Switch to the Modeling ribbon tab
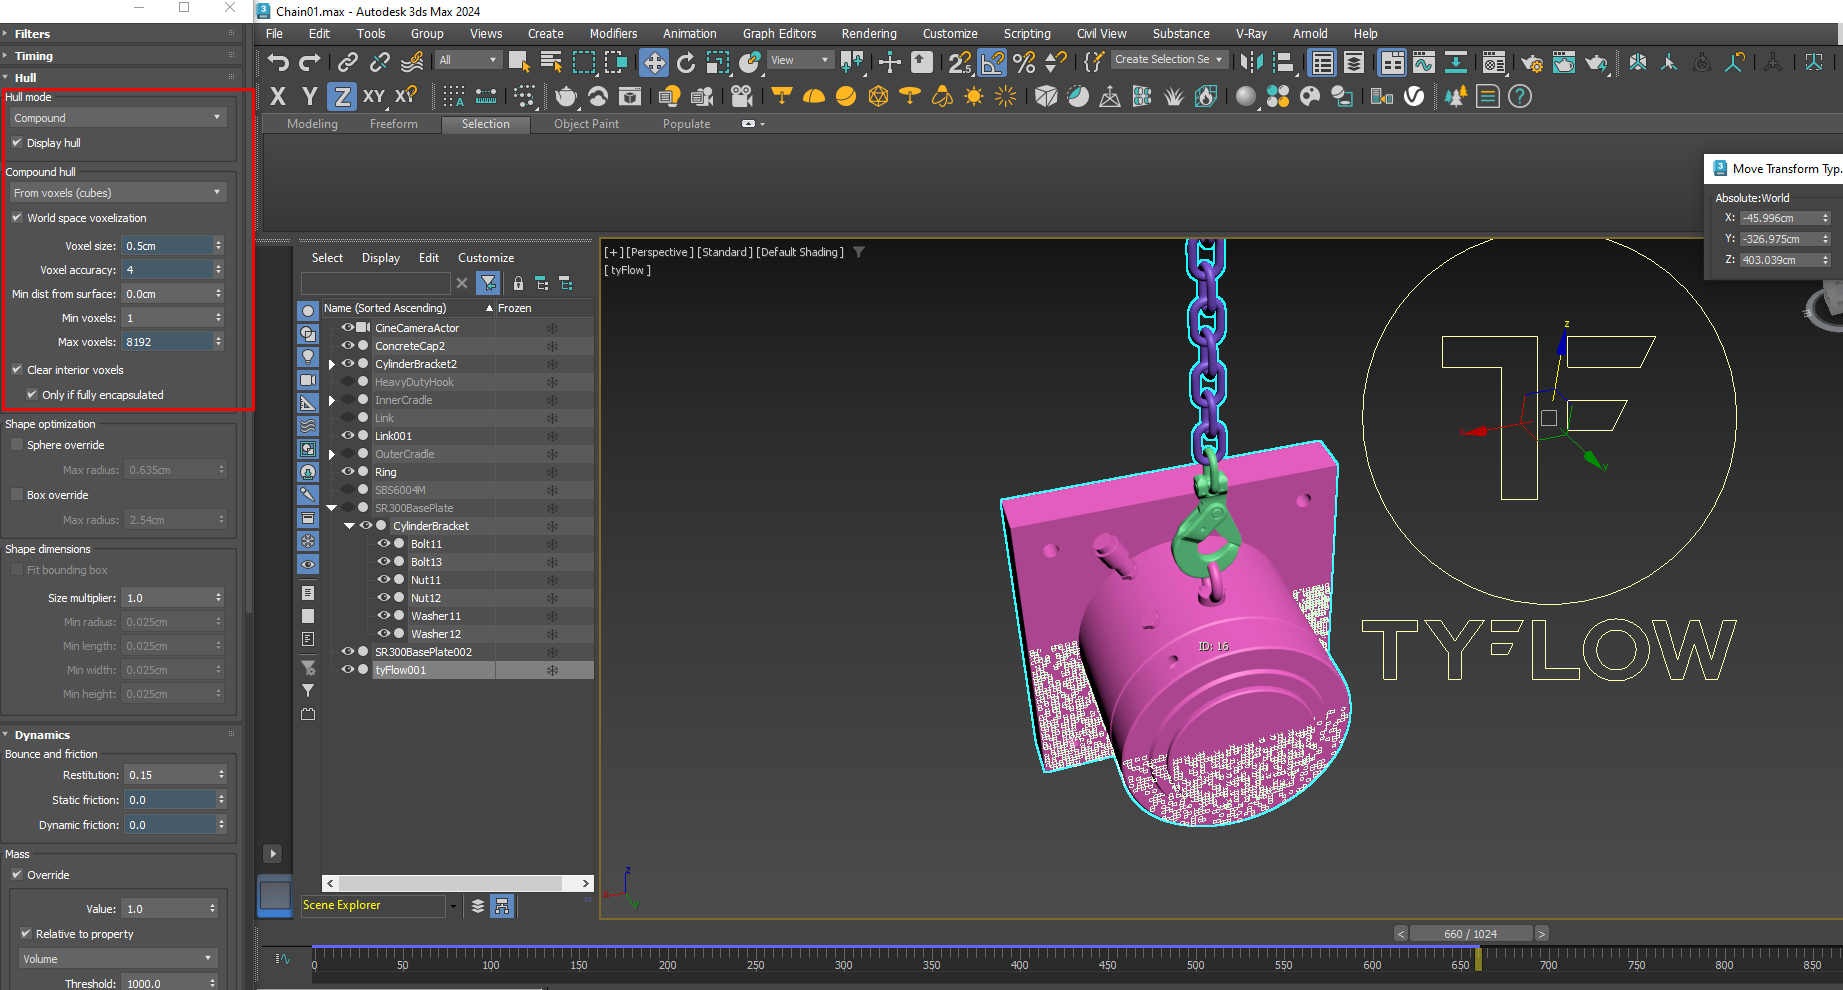Viewport: 1843px width, 990px height. tap(312, 124)
